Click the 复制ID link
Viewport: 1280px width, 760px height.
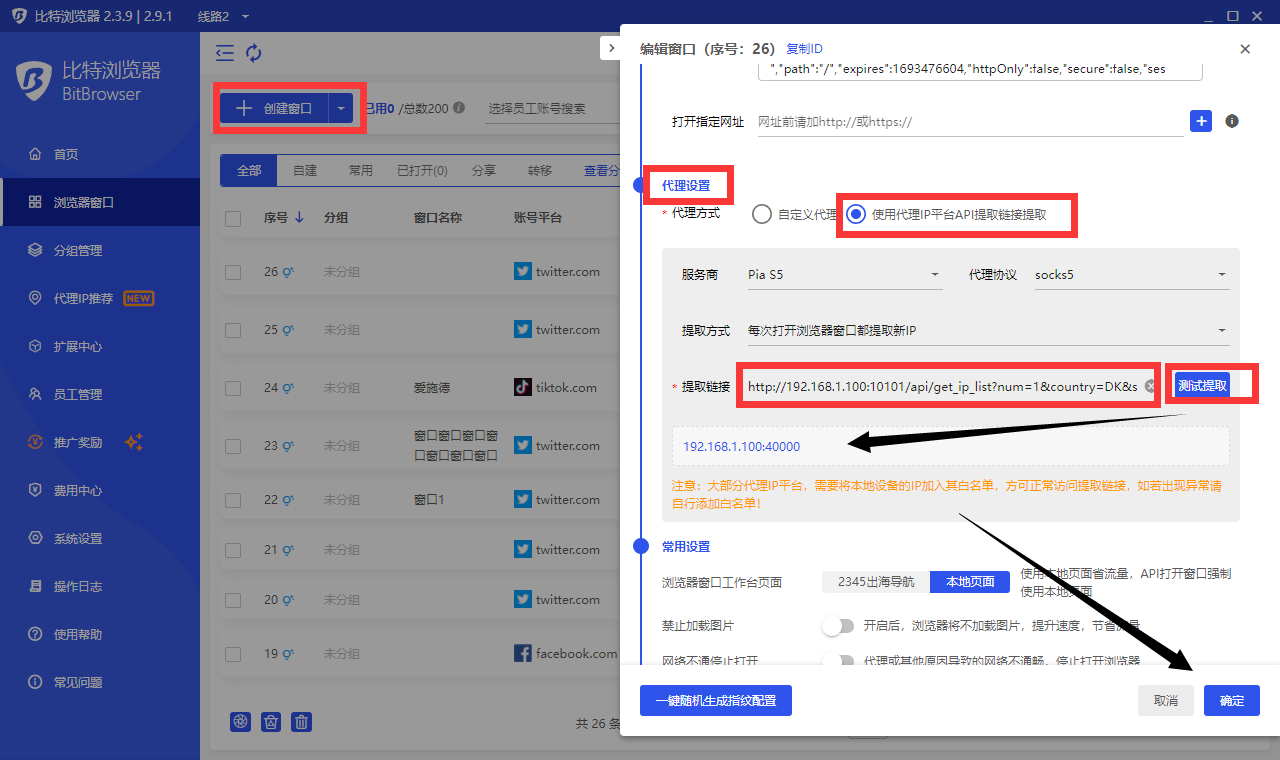click(x=804, y=49)
